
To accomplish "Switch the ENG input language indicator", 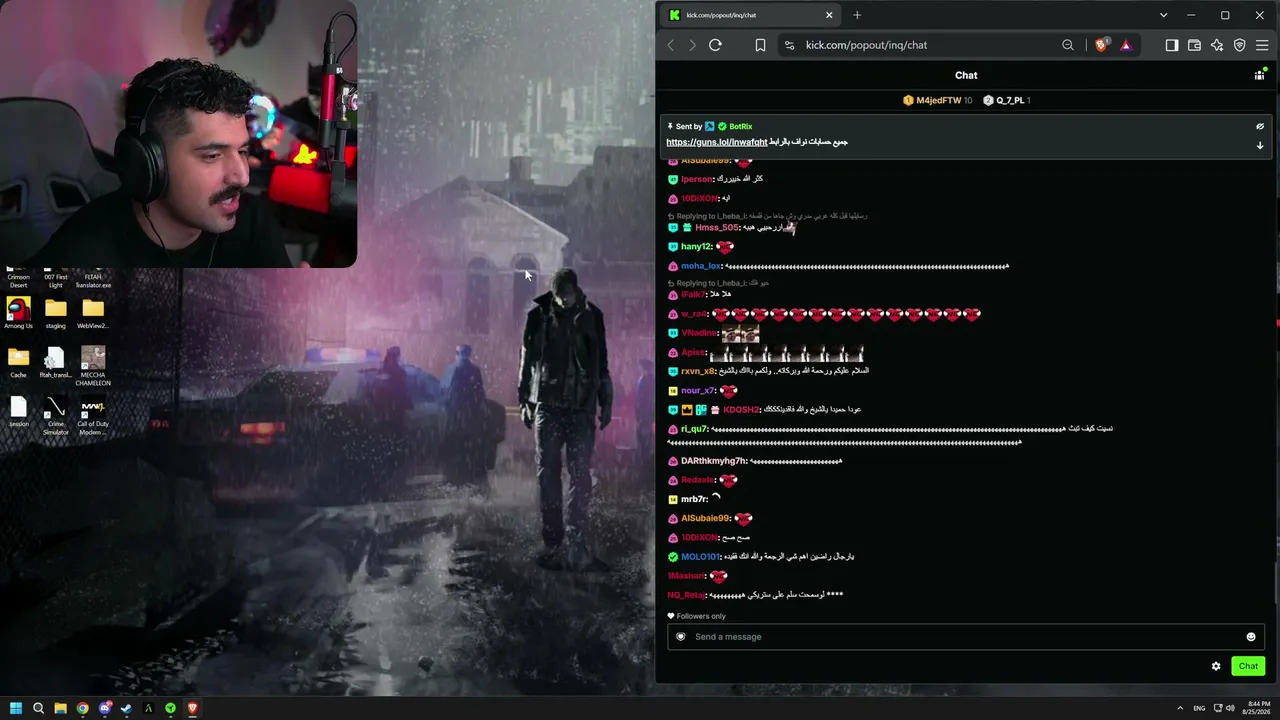I will click(x=1199, y=708).
